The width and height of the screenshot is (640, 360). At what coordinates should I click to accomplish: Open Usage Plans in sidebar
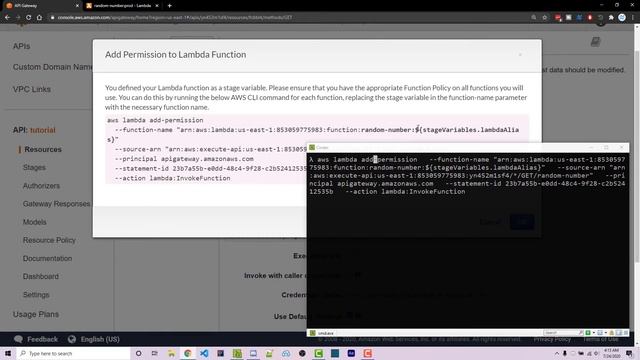coord(36,314)
